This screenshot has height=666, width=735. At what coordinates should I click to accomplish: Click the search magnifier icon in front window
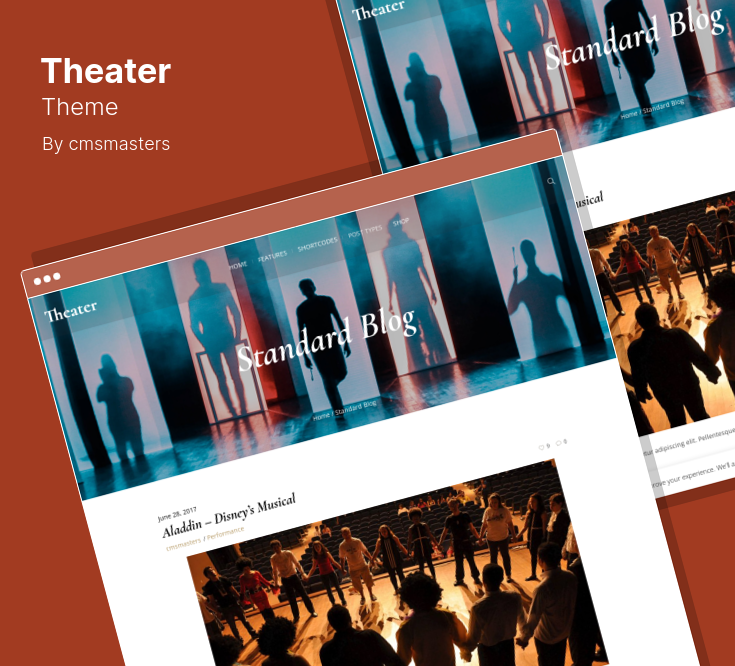551,181
